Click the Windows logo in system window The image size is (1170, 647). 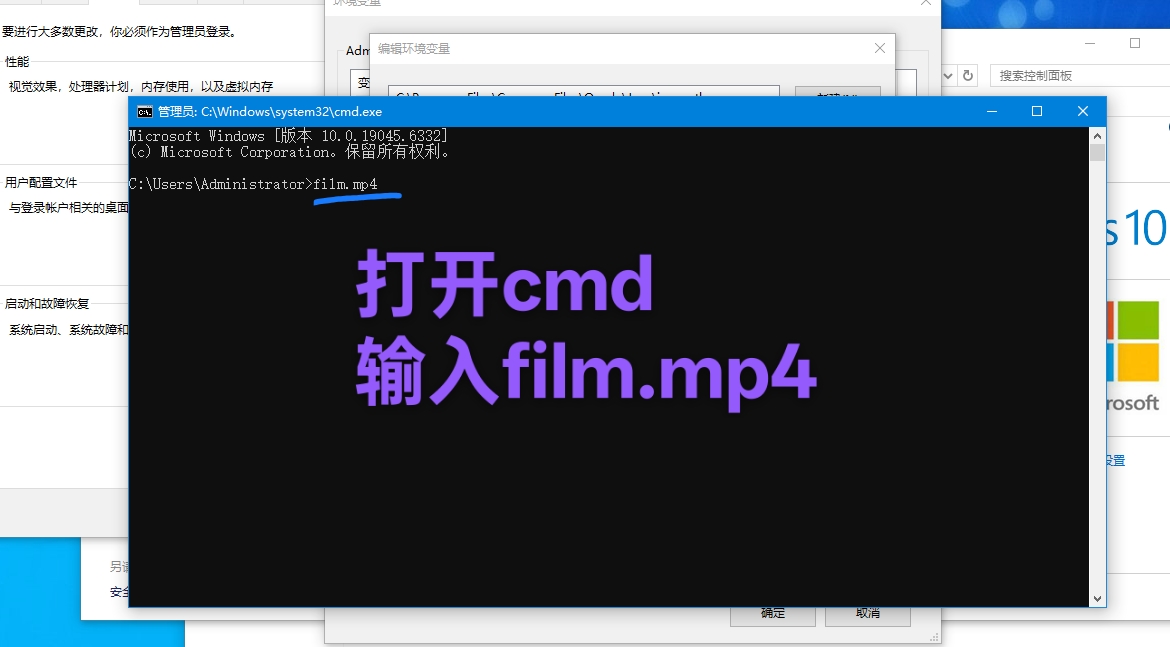pos(1133,341)
